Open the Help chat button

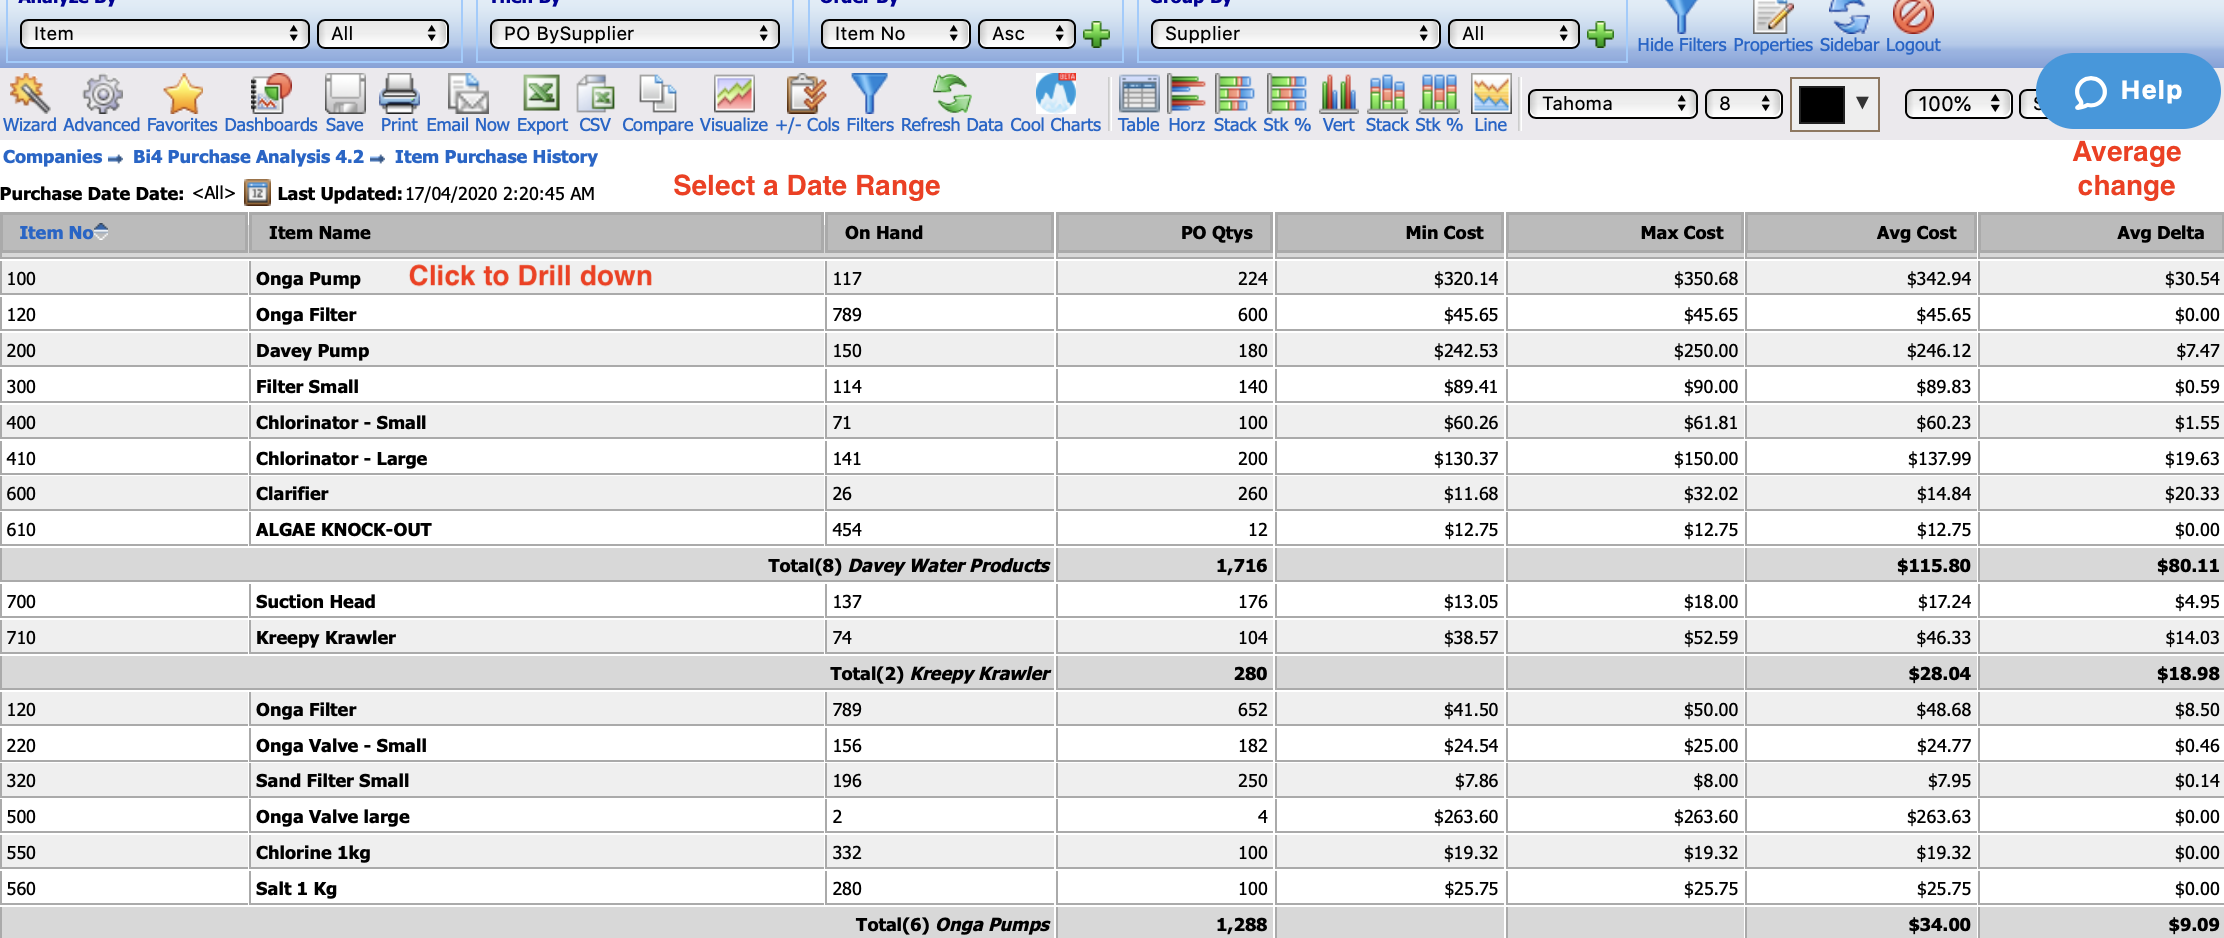point(2128,91)
